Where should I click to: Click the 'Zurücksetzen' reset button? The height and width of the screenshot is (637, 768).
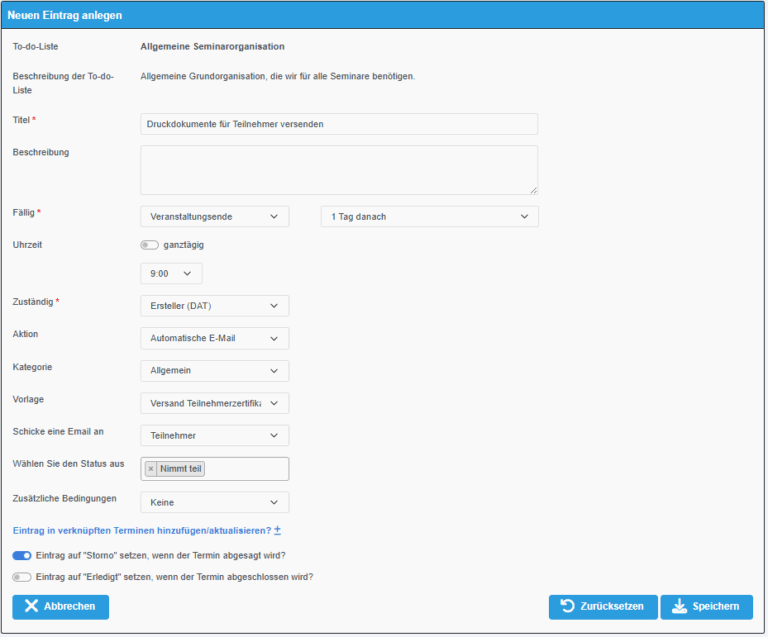coord(603,607)
